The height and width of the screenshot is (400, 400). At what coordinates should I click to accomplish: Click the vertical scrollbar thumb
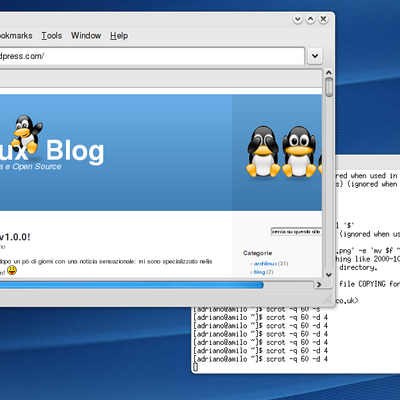[329, 87]
